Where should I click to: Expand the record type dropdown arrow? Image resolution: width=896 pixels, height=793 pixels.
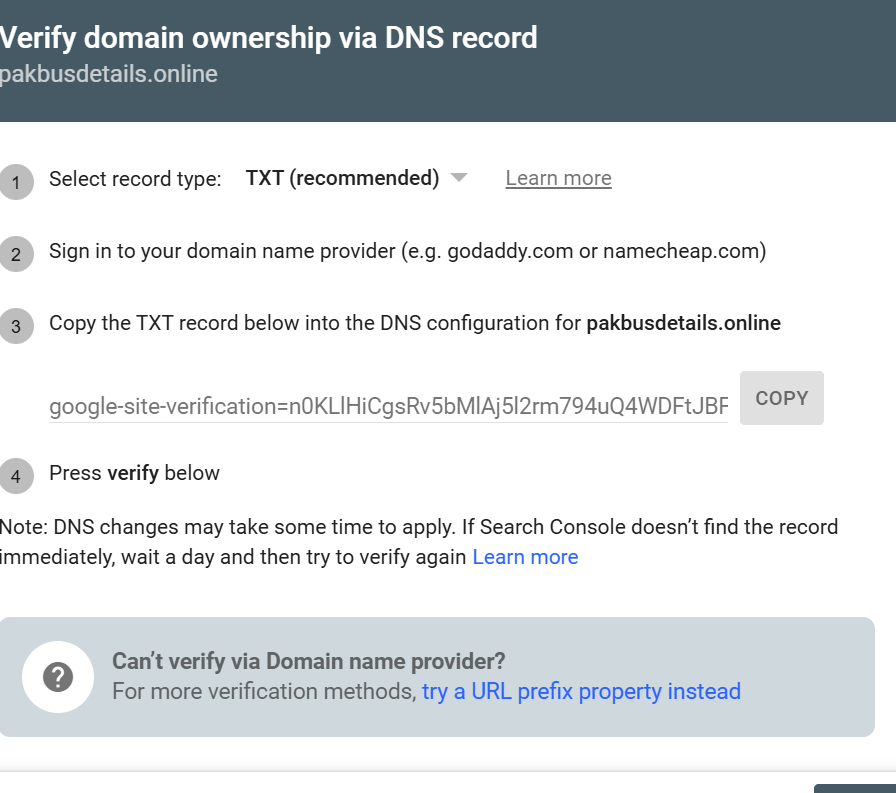point(458,178)
